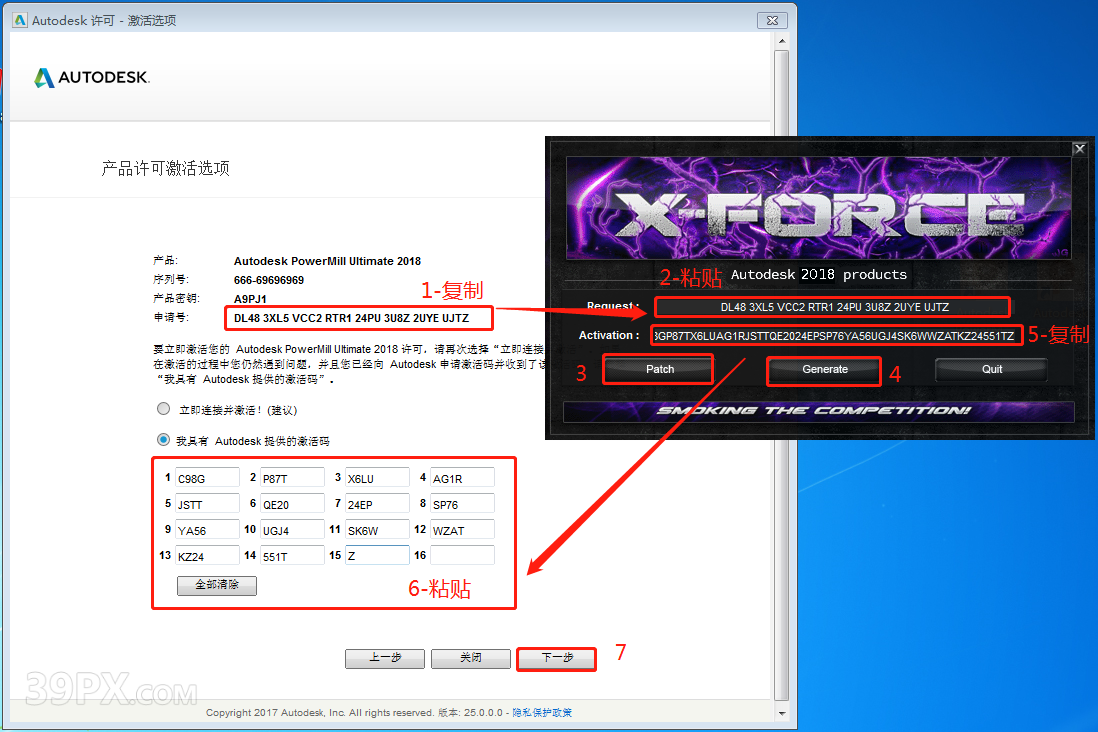Click the product name Autodesk PowerMill Ultimate 2018
This screenshot has width=1098, height=732.
[327, 261]
